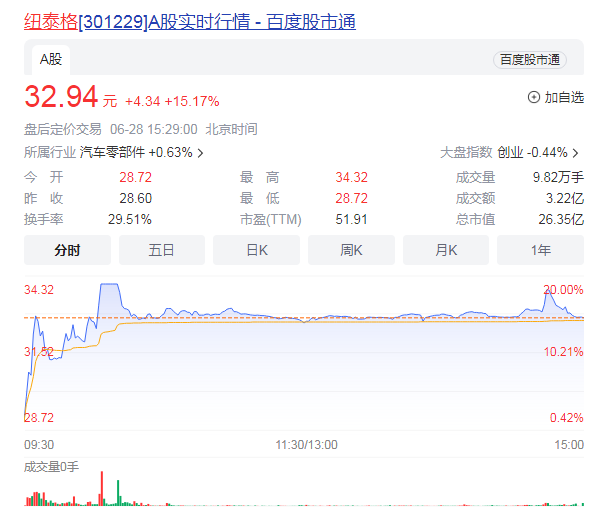Switch to the 五日 chart tab
Screen dimensions: 603x516
tap(161, 250)
